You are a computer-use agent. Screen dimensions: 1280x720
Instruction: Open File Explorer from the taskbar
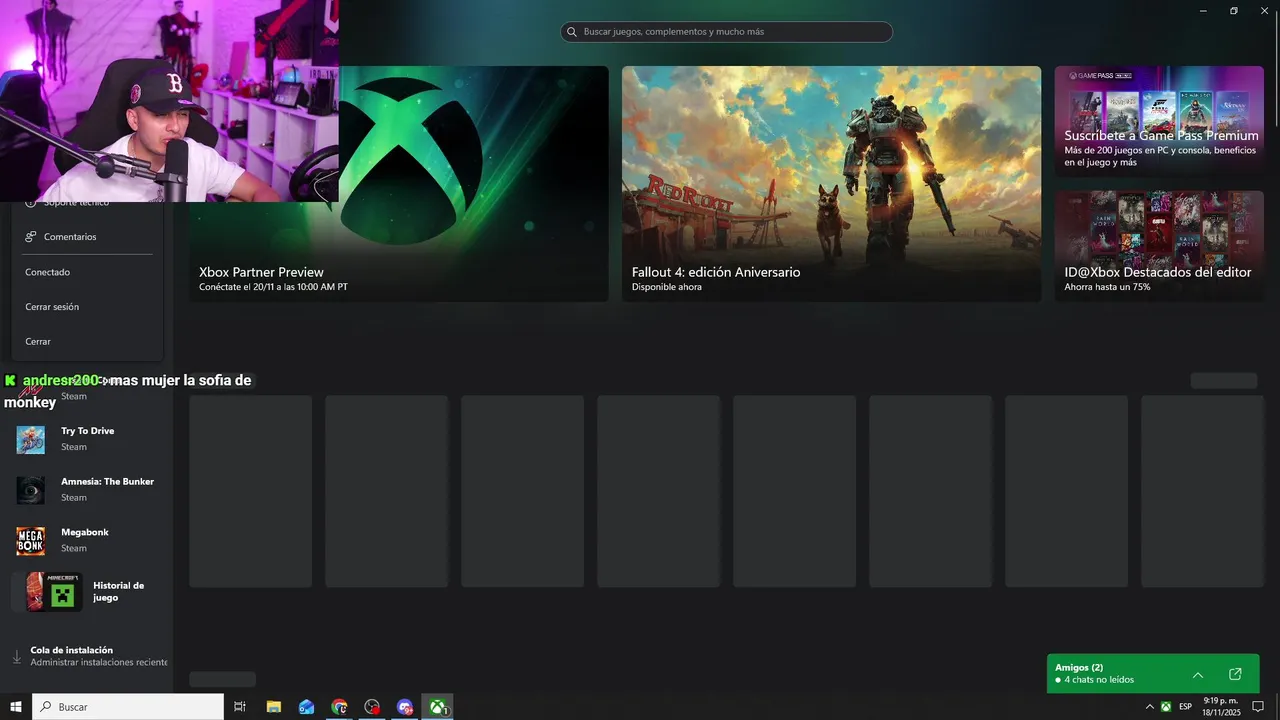[x=273, y=707]
